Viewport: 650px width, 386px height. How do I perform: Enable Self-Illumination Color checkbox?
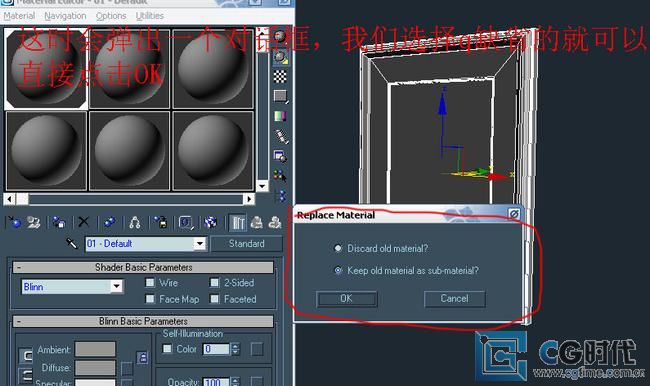click(x=167, y=349)
